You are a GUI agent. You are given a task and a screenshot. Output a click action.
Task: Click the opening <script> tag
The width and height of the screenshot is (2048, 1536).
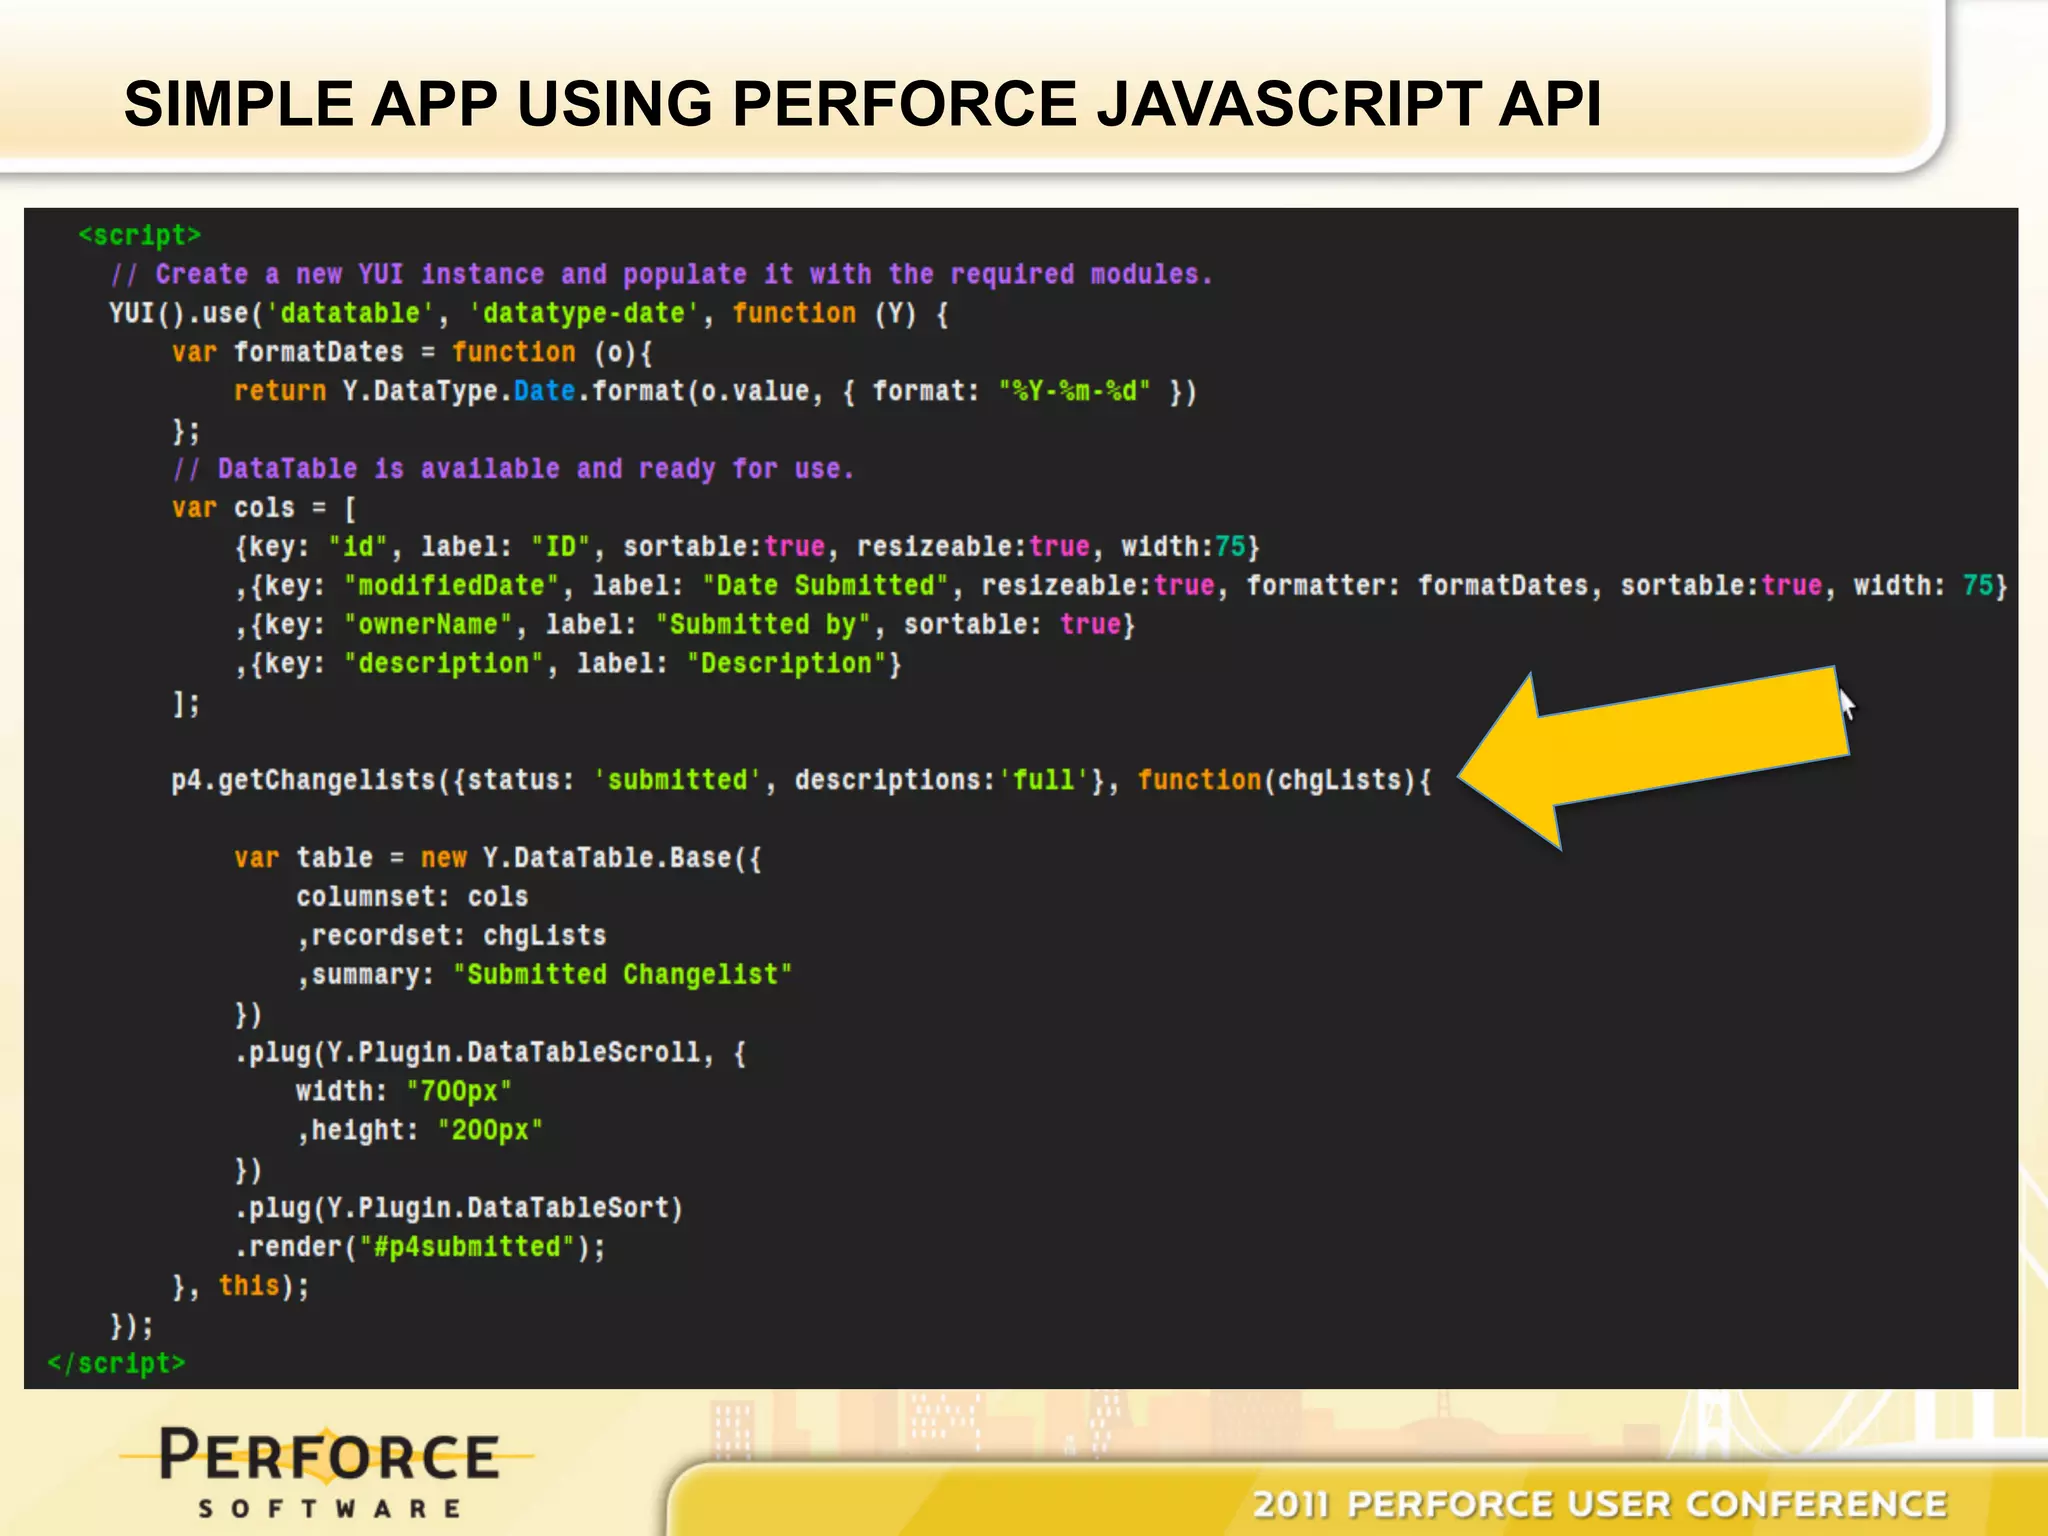[140, 235]
